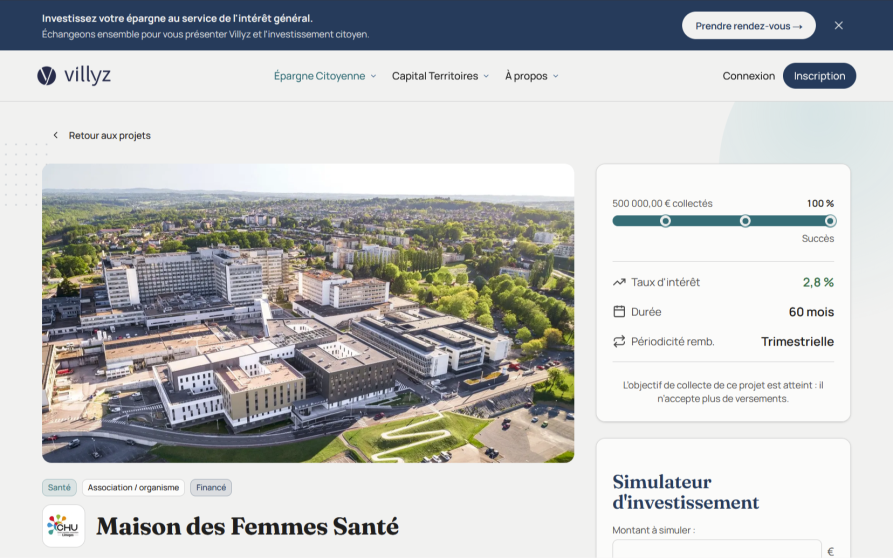Click the banner headline about l'intérêt général

(177, 18)
